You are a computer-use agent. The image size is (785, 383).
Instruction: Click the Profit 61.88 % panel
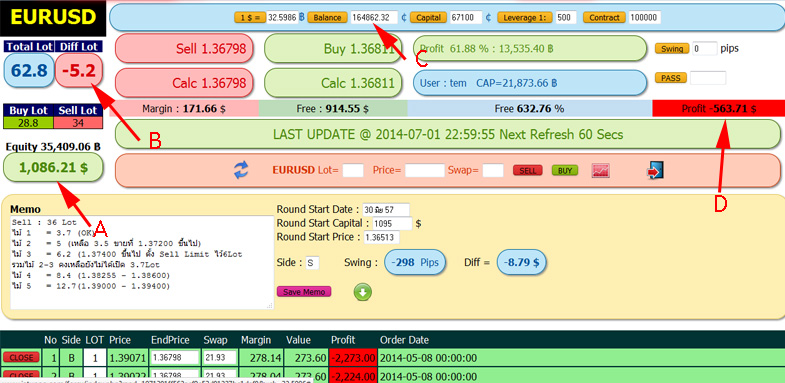530,49
